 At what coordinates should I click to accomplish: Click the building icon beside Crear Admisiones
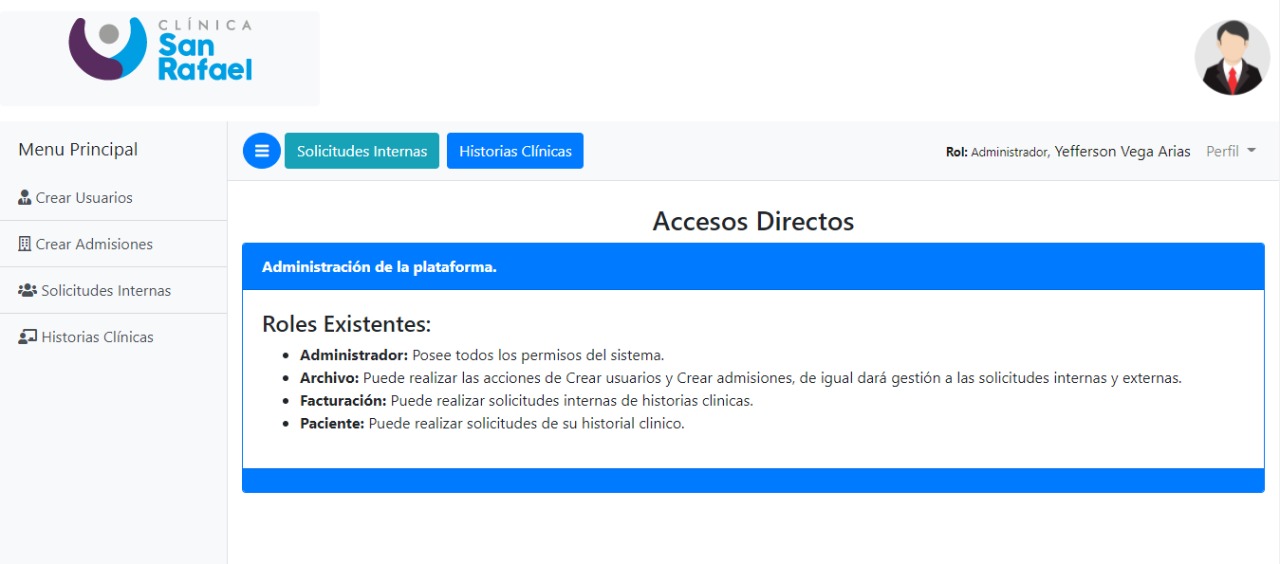[x=25, y=244]
